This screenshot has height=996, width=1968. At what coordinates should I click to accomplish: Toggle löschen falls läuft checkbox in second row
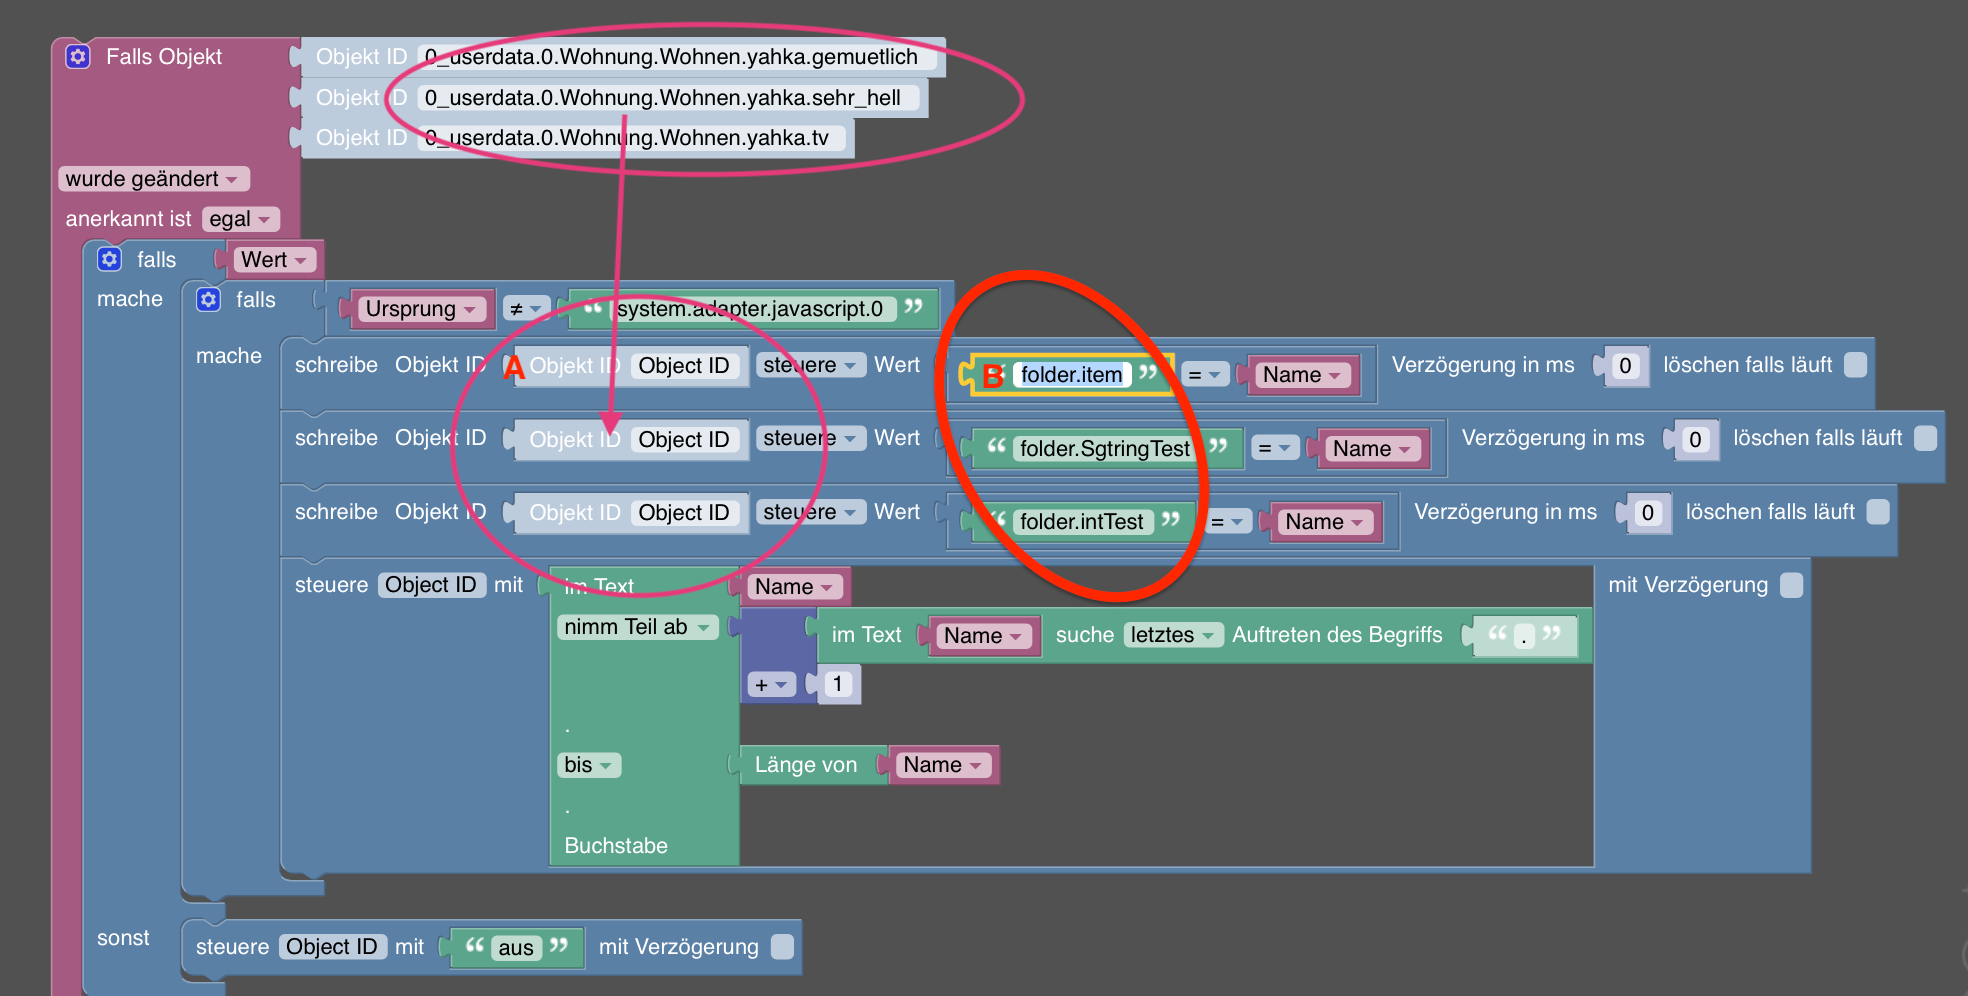tap(1925, 438)
